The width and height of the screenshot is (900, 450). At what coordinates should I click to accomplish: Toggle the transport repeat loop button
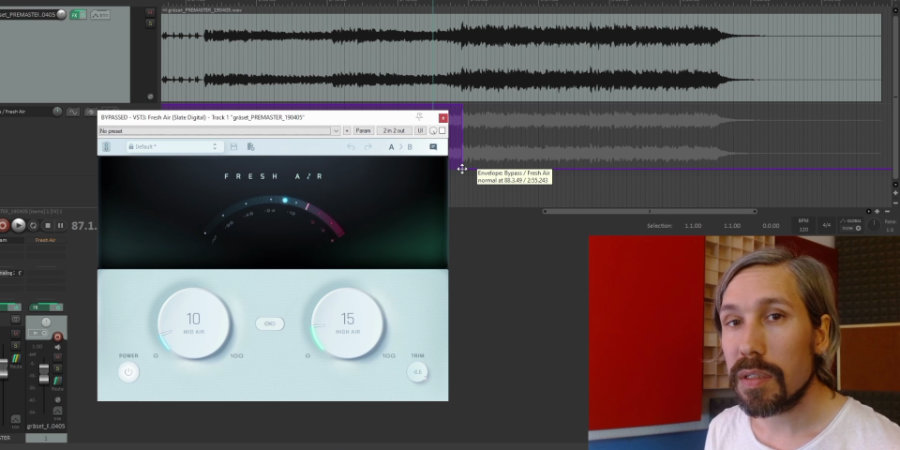(x=34, y=226)
